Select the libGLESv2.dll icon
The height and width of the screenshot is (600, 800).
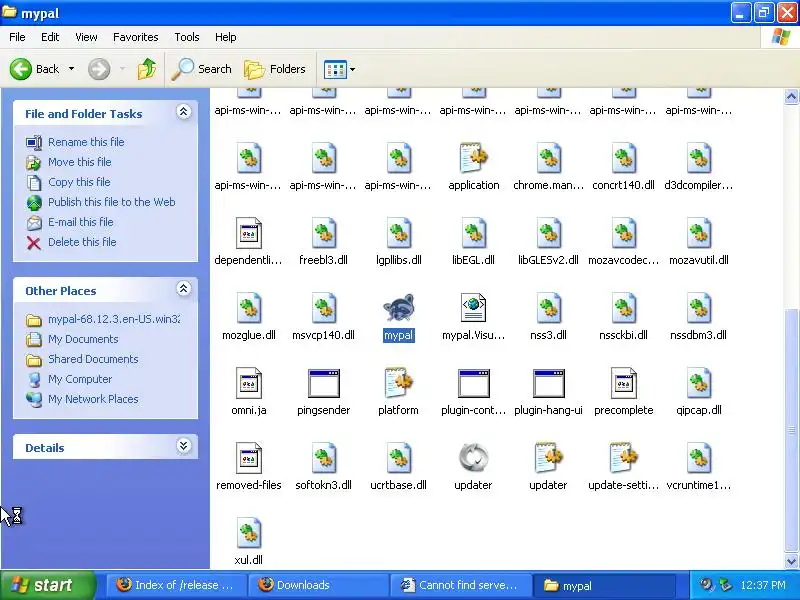548,233
